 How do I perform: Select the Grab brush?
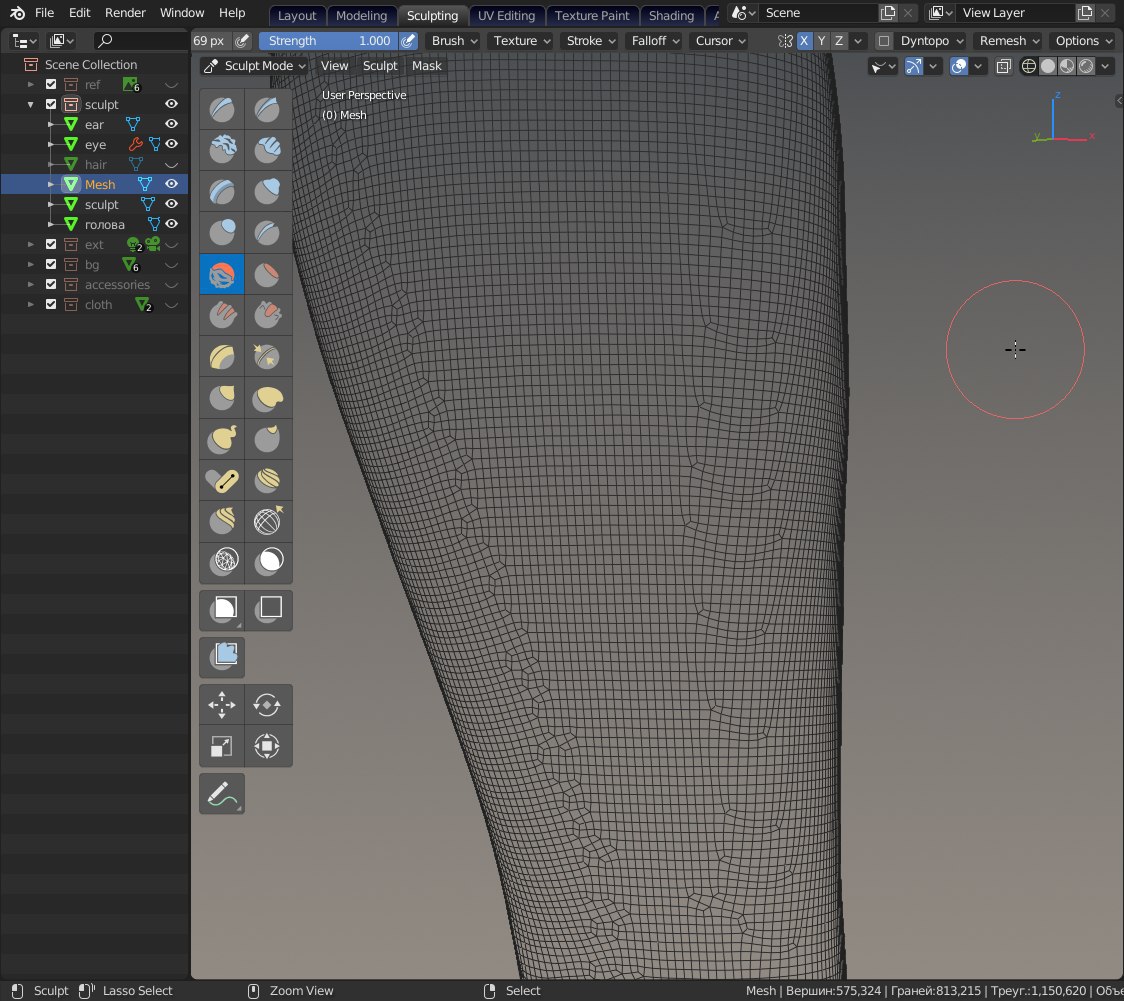click(x=222, y=397)
